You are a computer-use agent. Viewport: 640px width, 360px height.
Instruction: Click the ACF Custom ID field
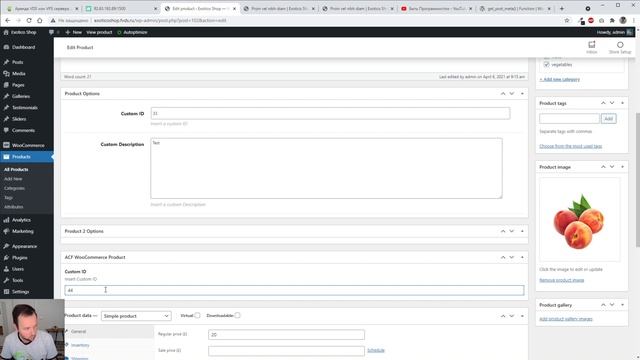coord(294,290)
